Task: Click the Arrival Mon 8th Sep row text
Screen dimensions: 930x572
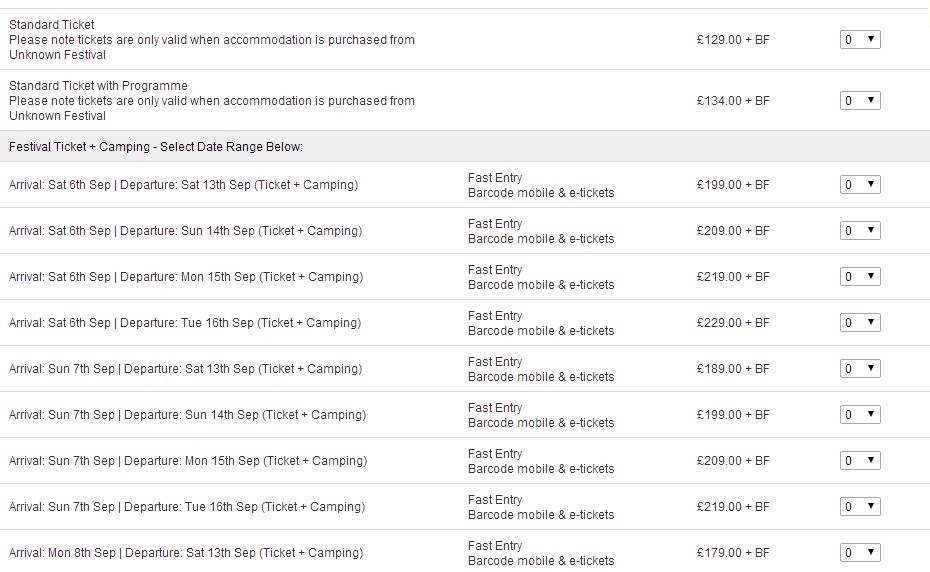Action: pos(186,552)
